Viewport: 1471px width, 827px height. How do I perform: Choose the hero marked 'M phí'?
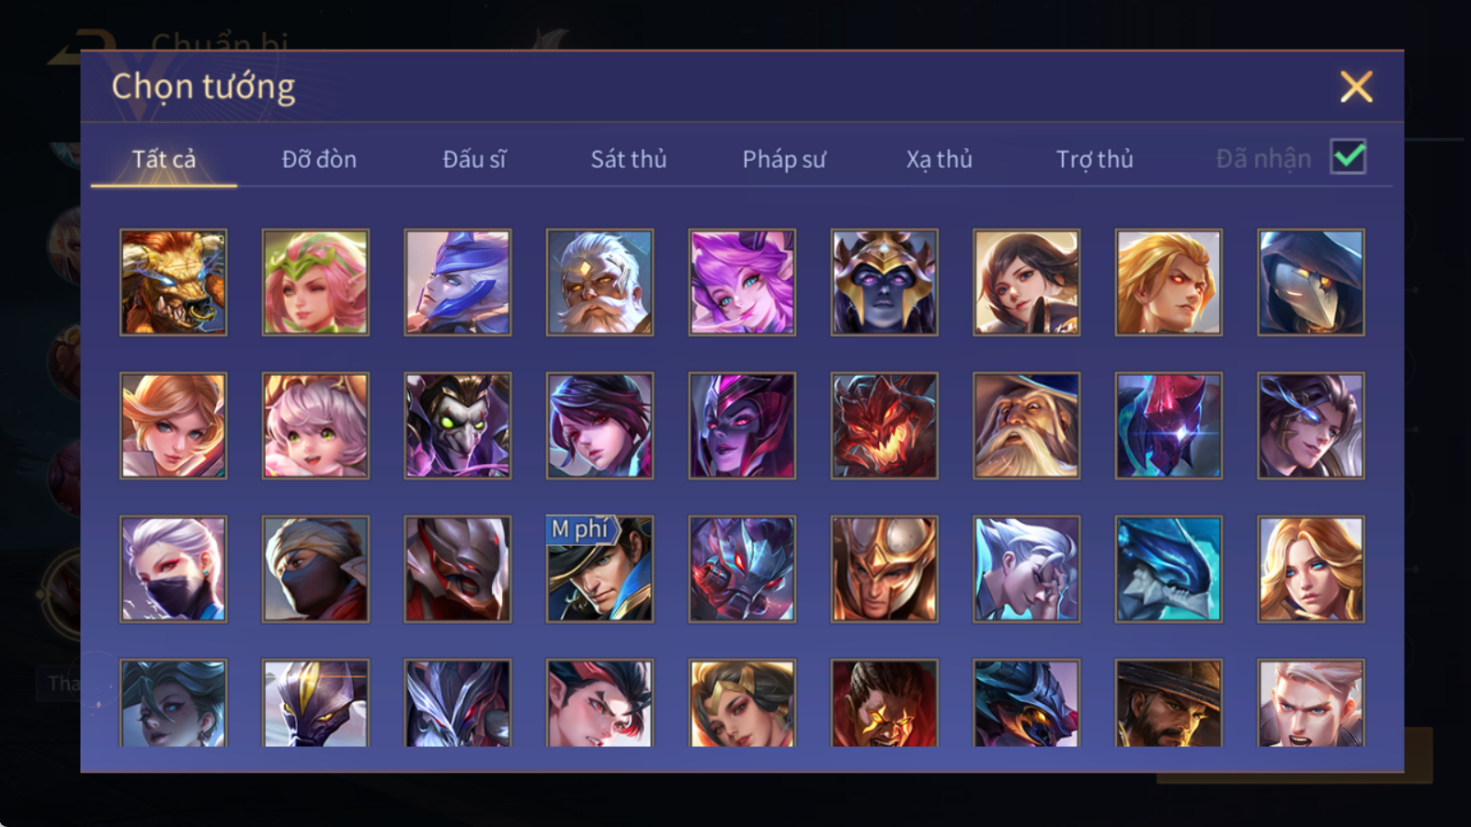[600, 569]
